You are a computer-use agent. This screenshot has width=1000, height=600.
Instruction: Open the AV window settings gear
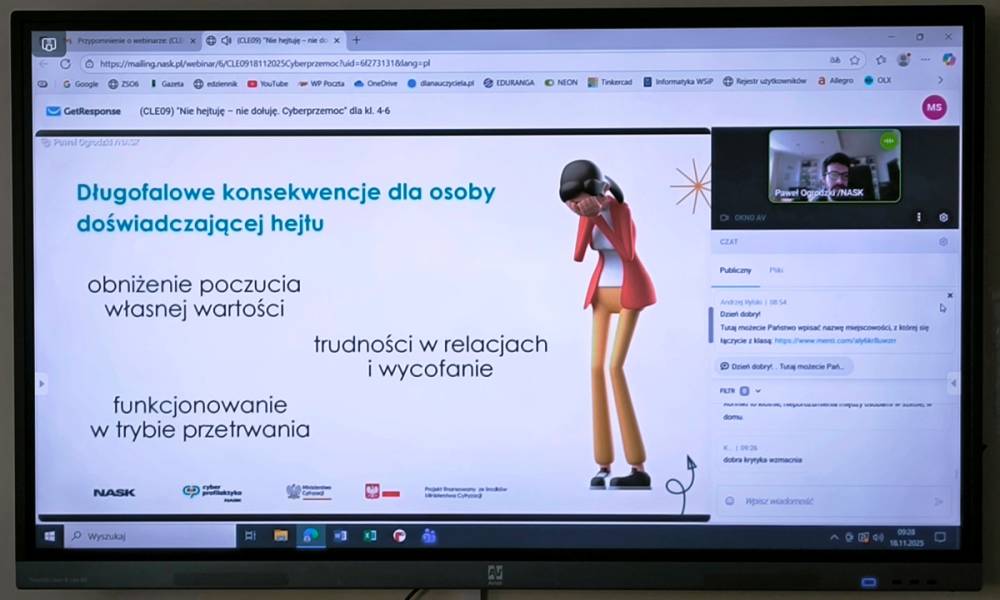[942, 217]
